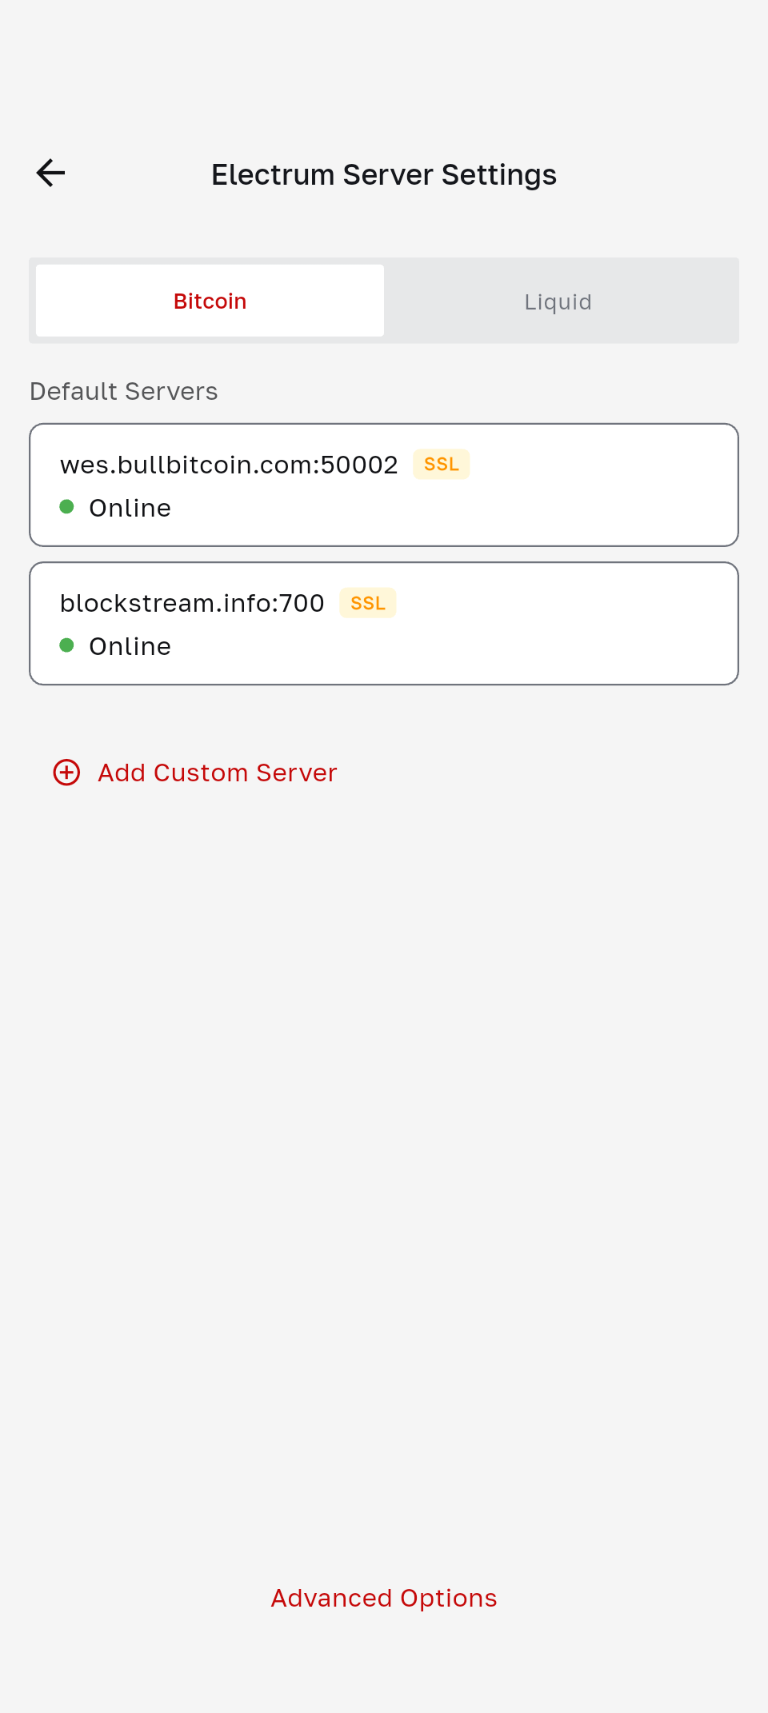
Task: Click green status dot for wes.bullbitcoin.com
Action: pyautogui.click(x=67, y=507)
